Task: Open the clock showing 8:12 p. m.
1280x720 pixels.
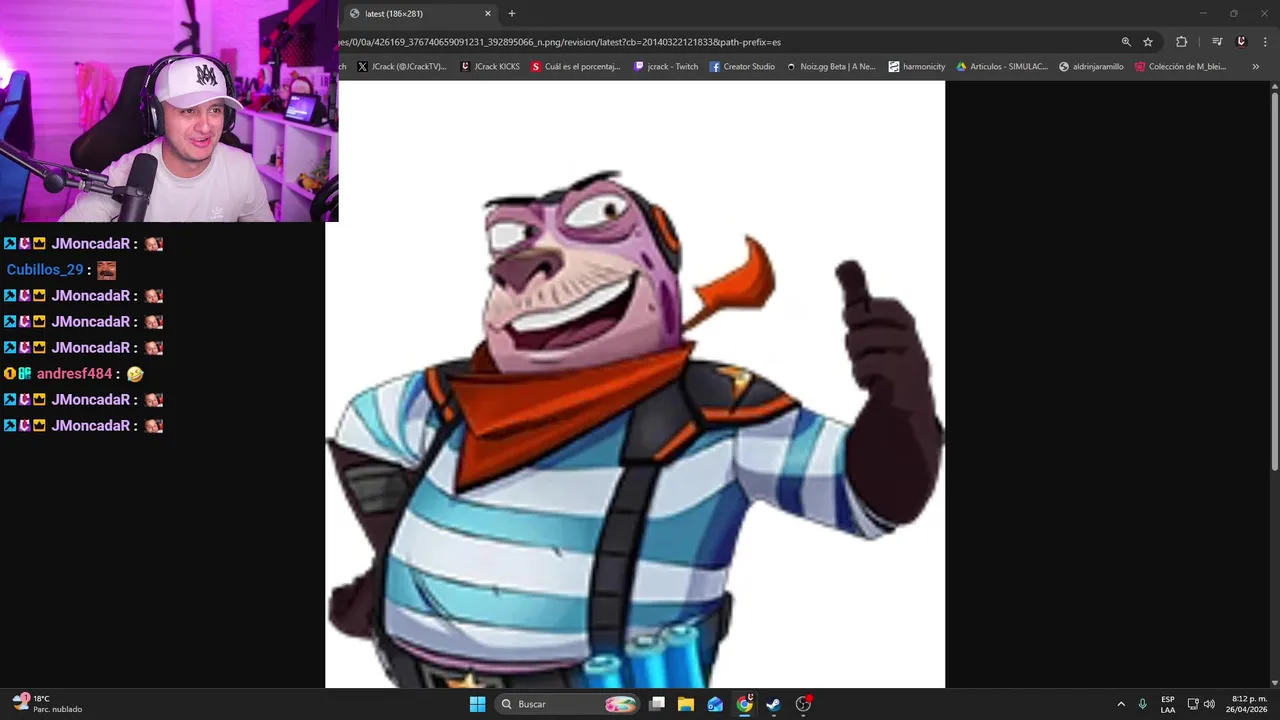Action: click(1249, 704)
